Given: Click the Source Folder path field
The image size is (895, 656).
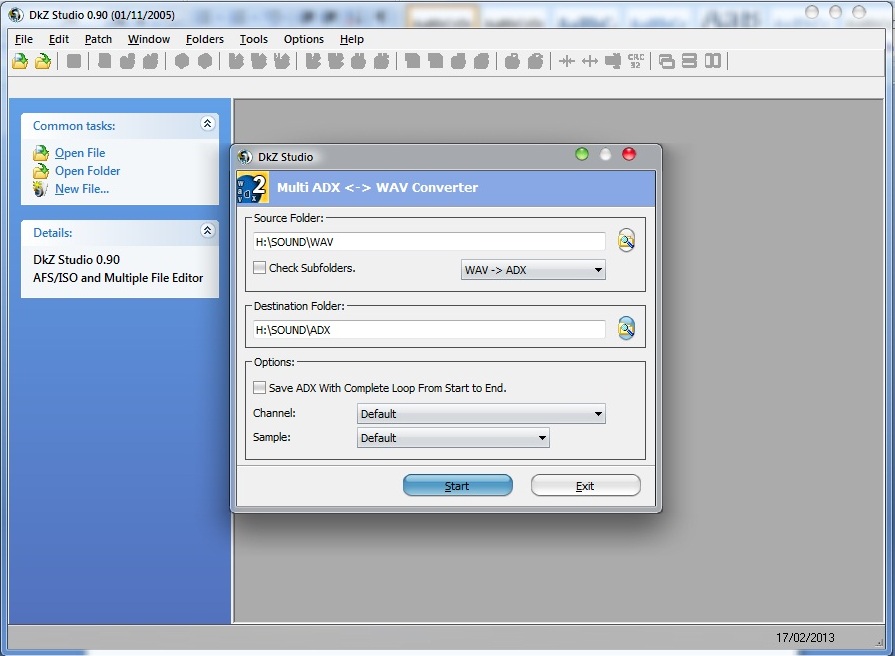Looking at the screenshot, I should [x=429, y=241].
